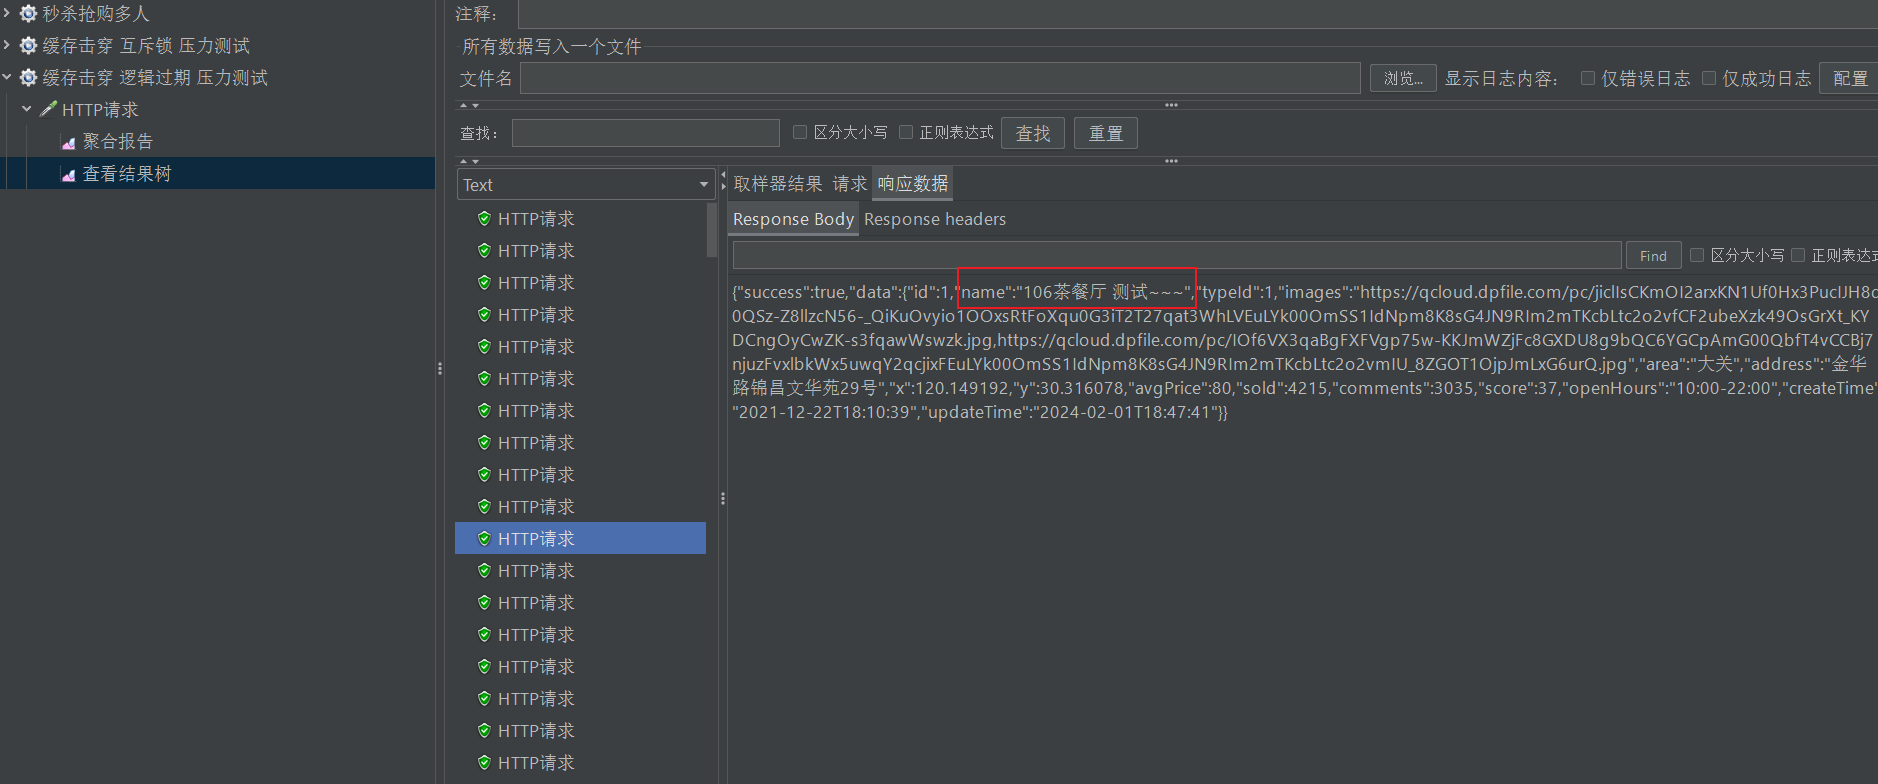The image size is (1878, 784).
Task: Click up arrow of splitter above 查找 row
Action: tap(464, 105)
